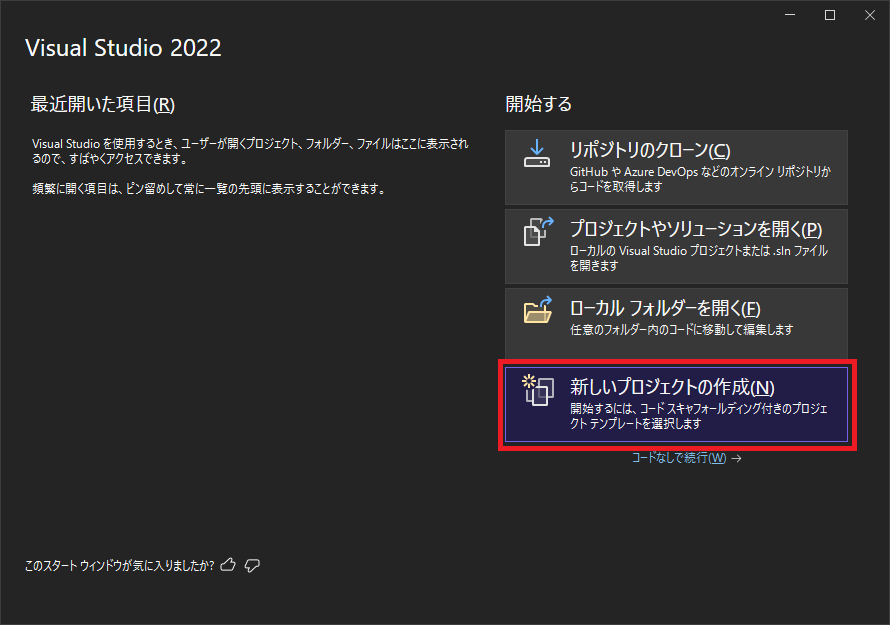This screenshot has height=625, width=890.
Task: Open リポジトリのクローン option
Action: [675, 166]
